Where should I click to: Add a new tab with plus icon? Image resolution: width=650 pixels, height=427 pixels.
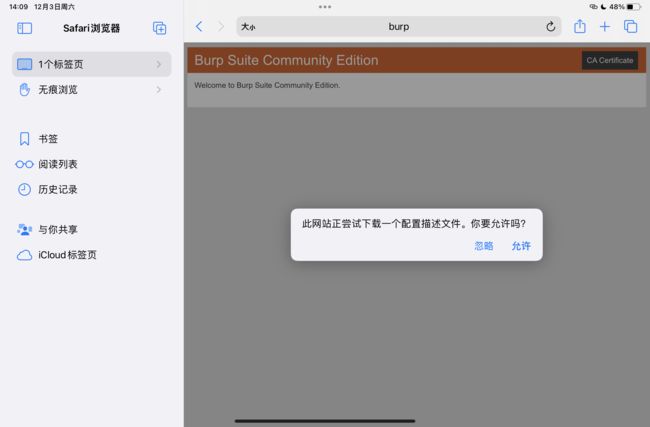(605, 27)
